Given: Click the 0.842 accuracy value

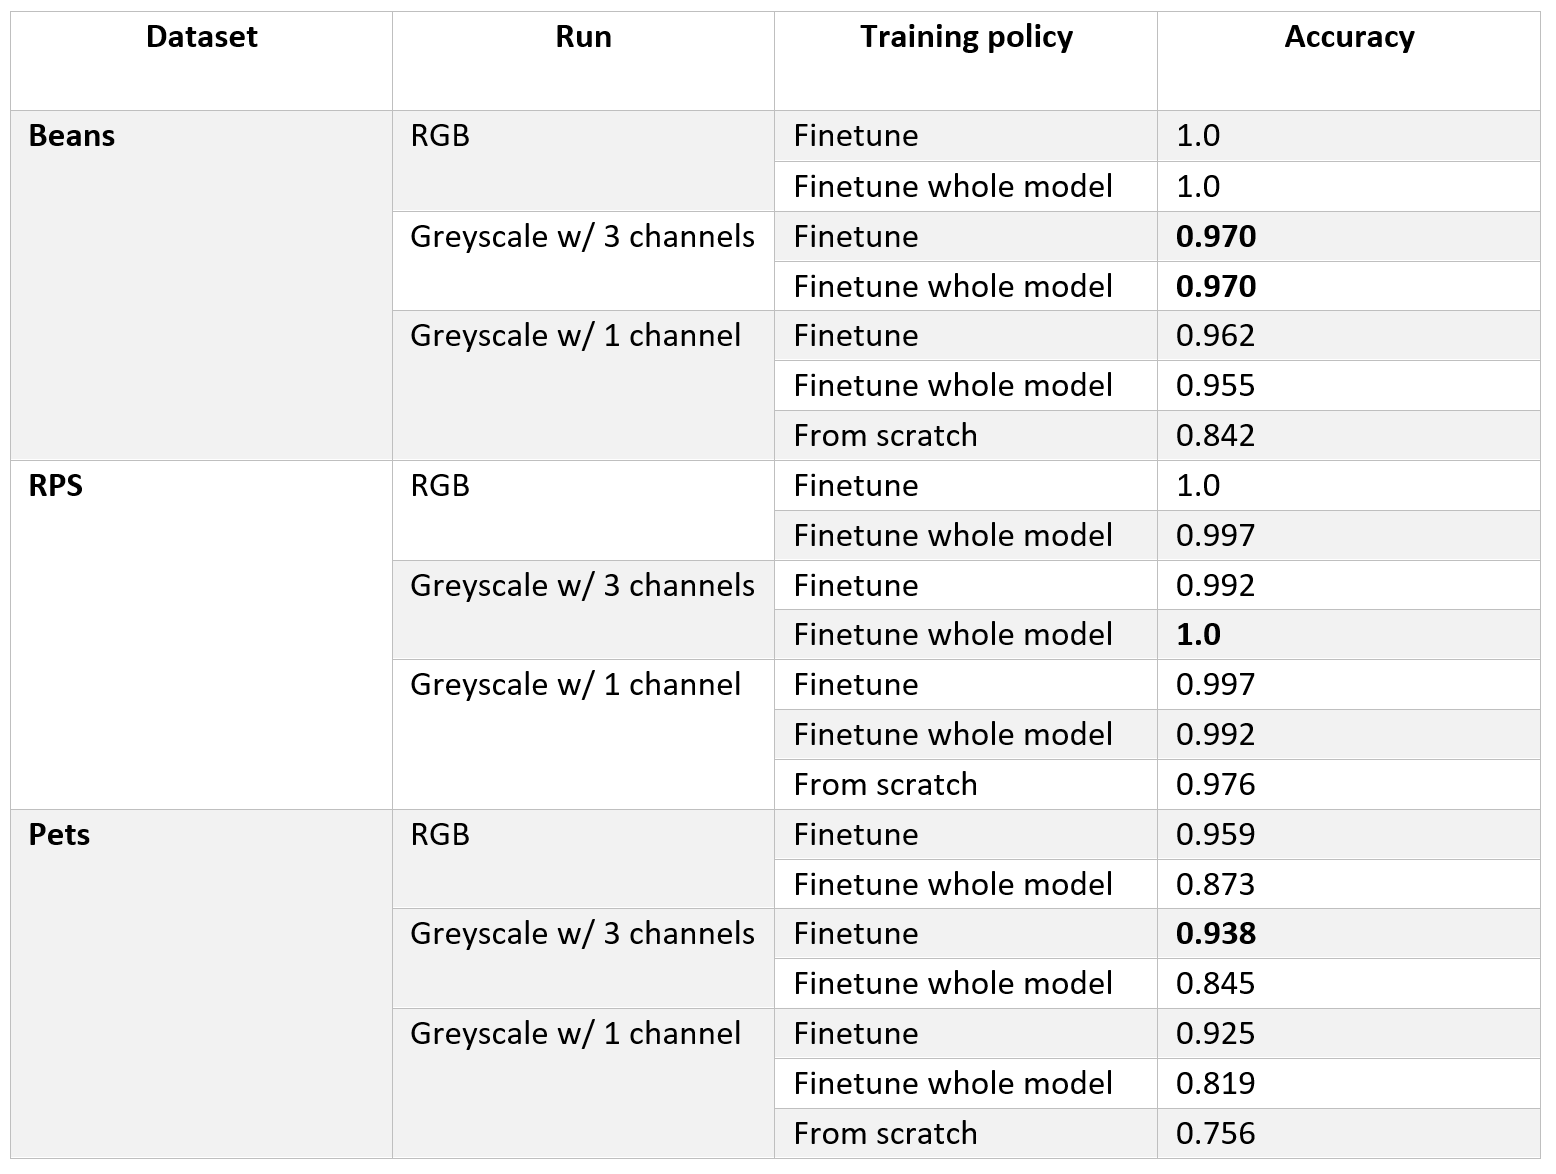Looking at the screenshot, I should (x=1215, y=436).
